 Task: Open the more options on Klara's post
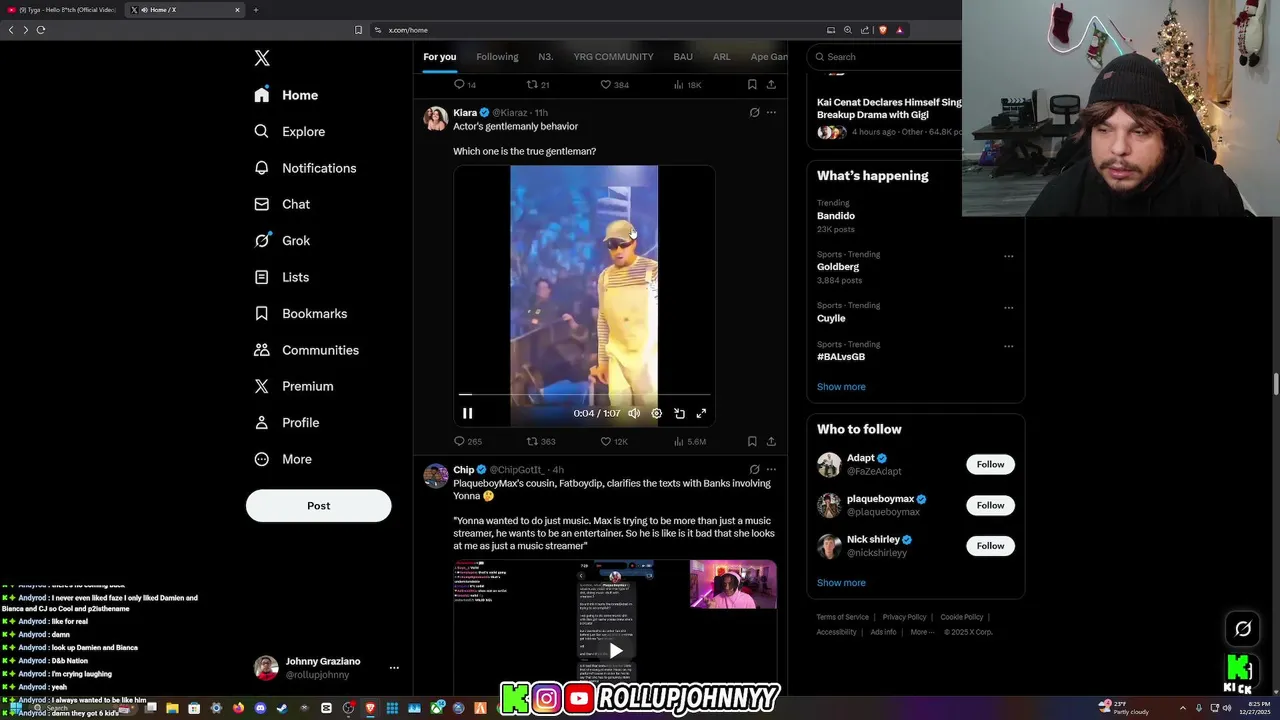point(771,113)
